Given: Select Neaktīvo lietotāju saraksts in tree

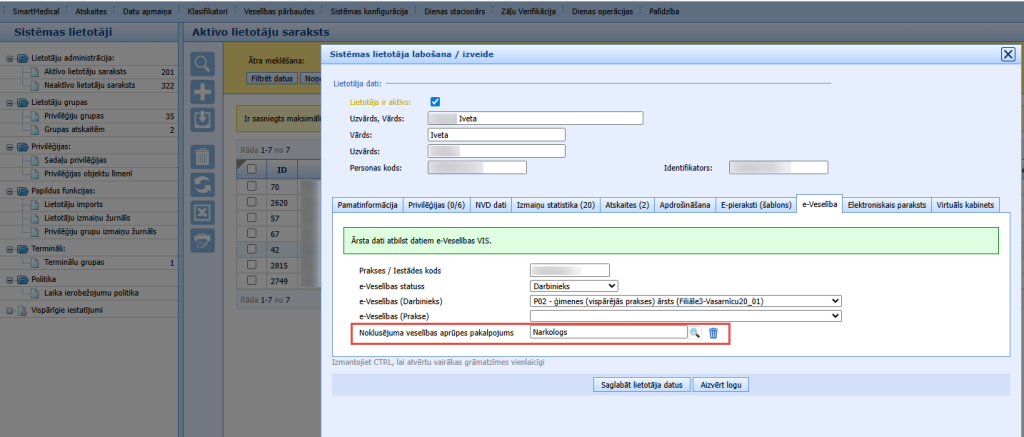Looking at the screenshot, I should tap(89, 85).
